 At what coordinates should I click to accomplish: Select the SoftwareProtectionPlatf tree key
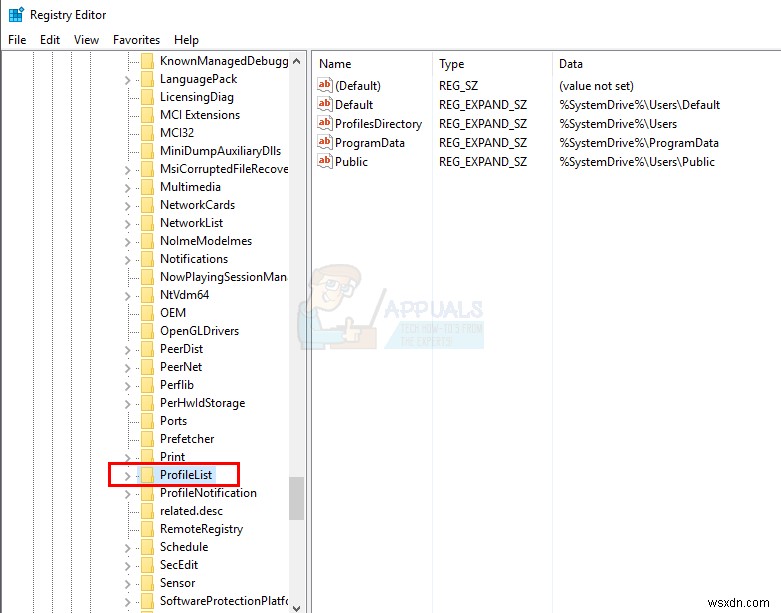coord(224,601)
